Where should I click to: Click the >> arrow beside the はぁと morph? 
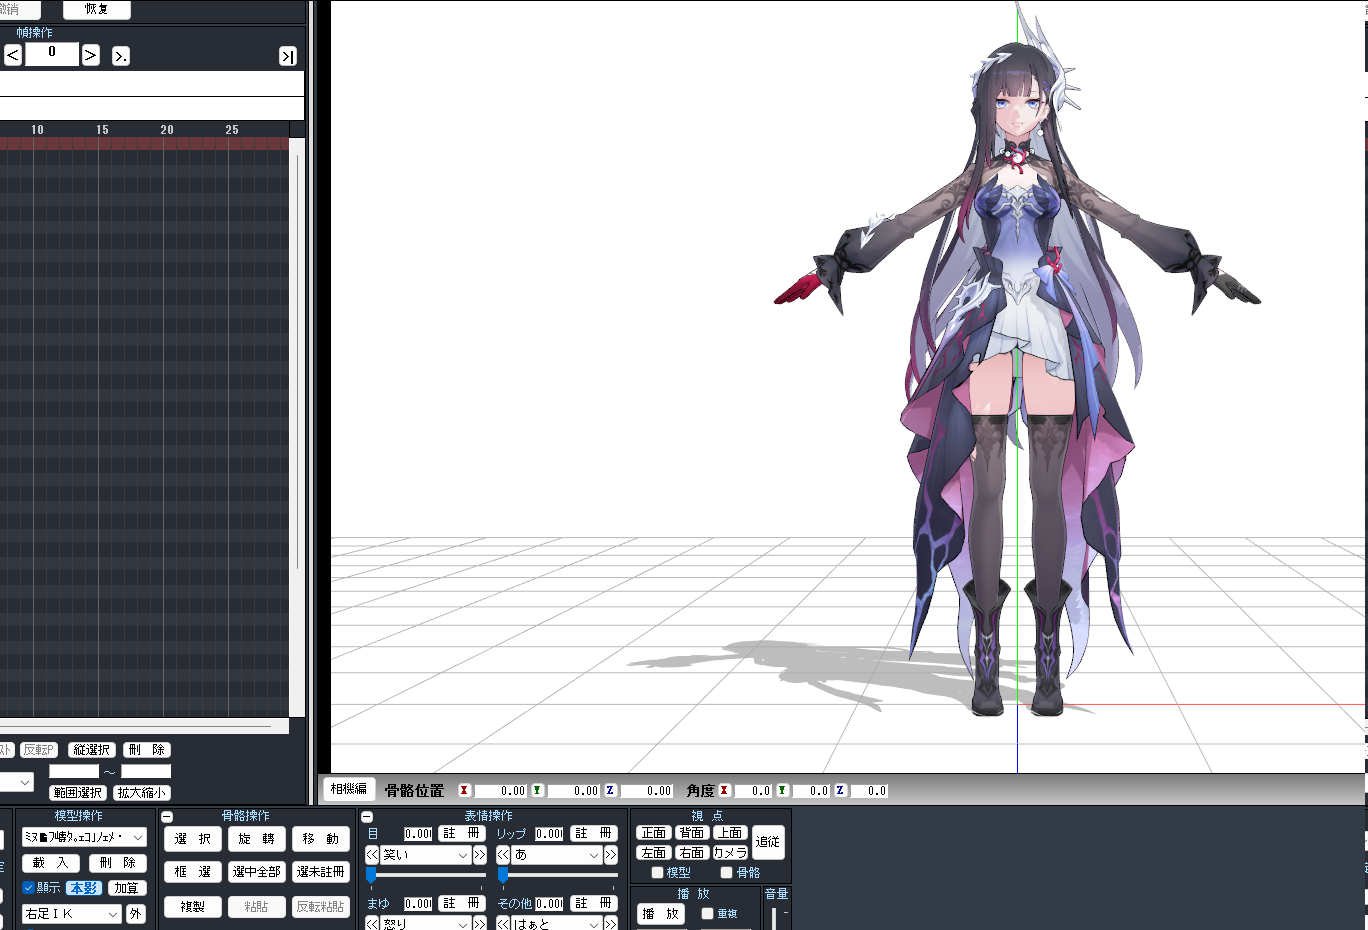click(x=610, y=924)
